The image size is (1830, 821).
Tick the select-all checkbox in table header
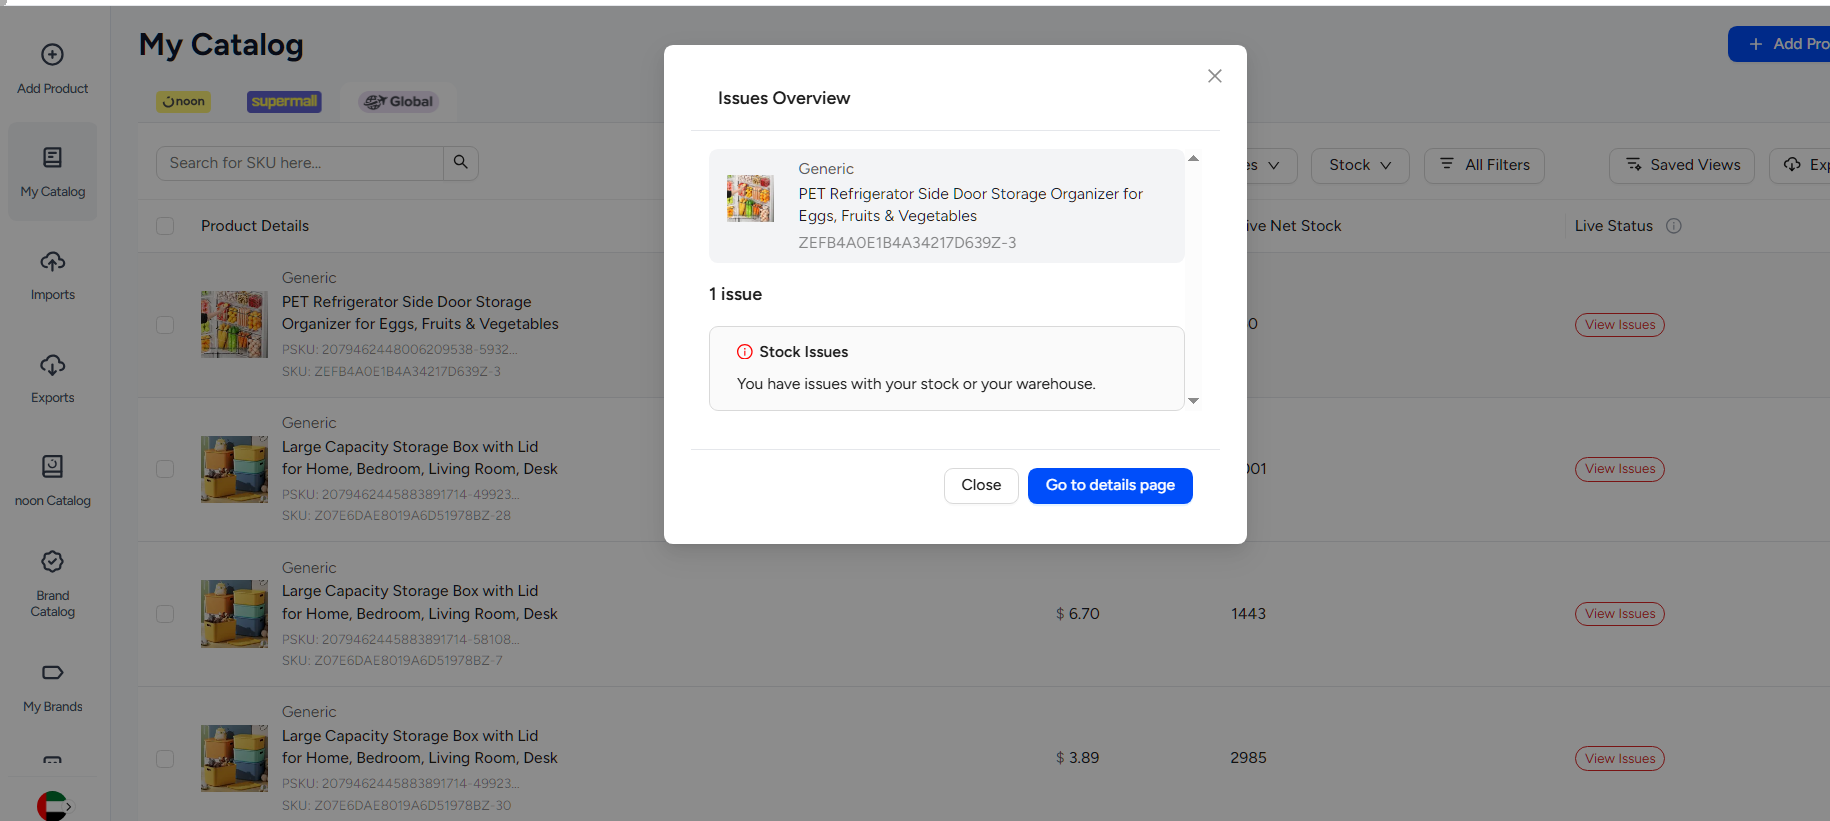coord(165,226)
